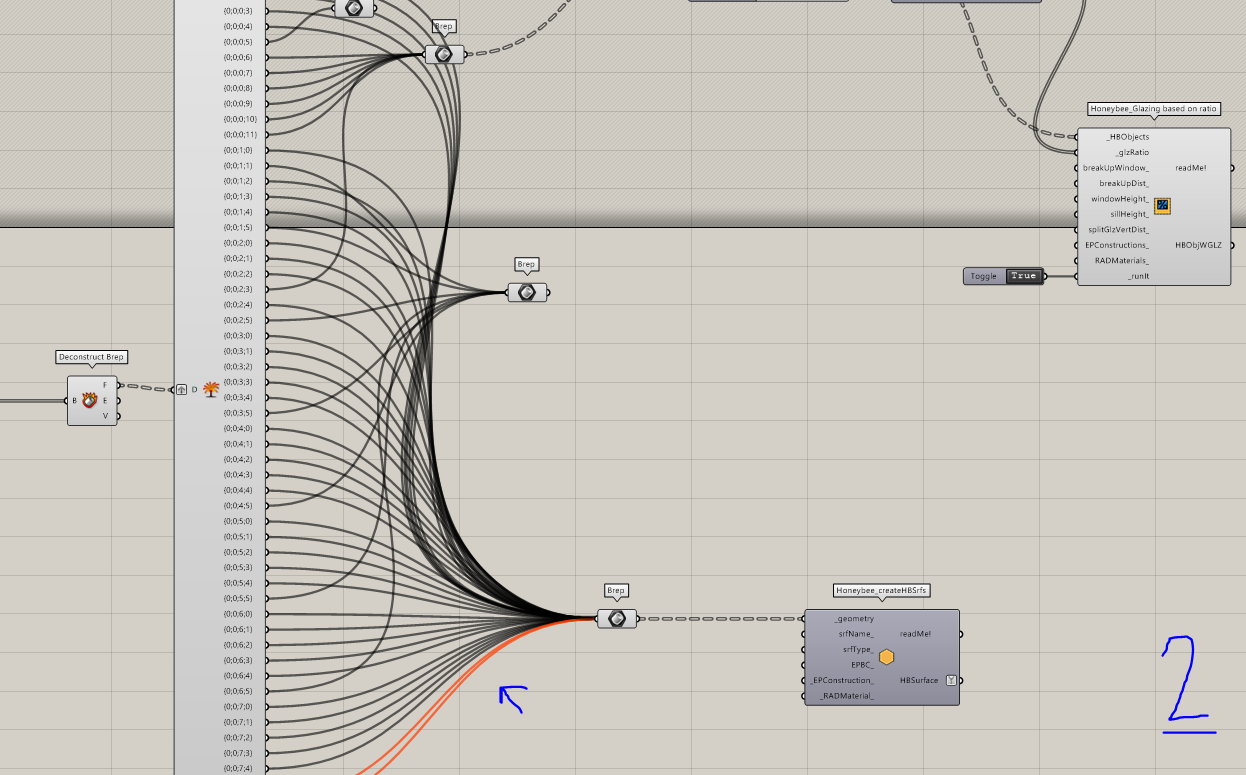The width and height of the screenshot is (1246, 775).
Task: Click the HBSurface output label
Action: coord(919,680)
